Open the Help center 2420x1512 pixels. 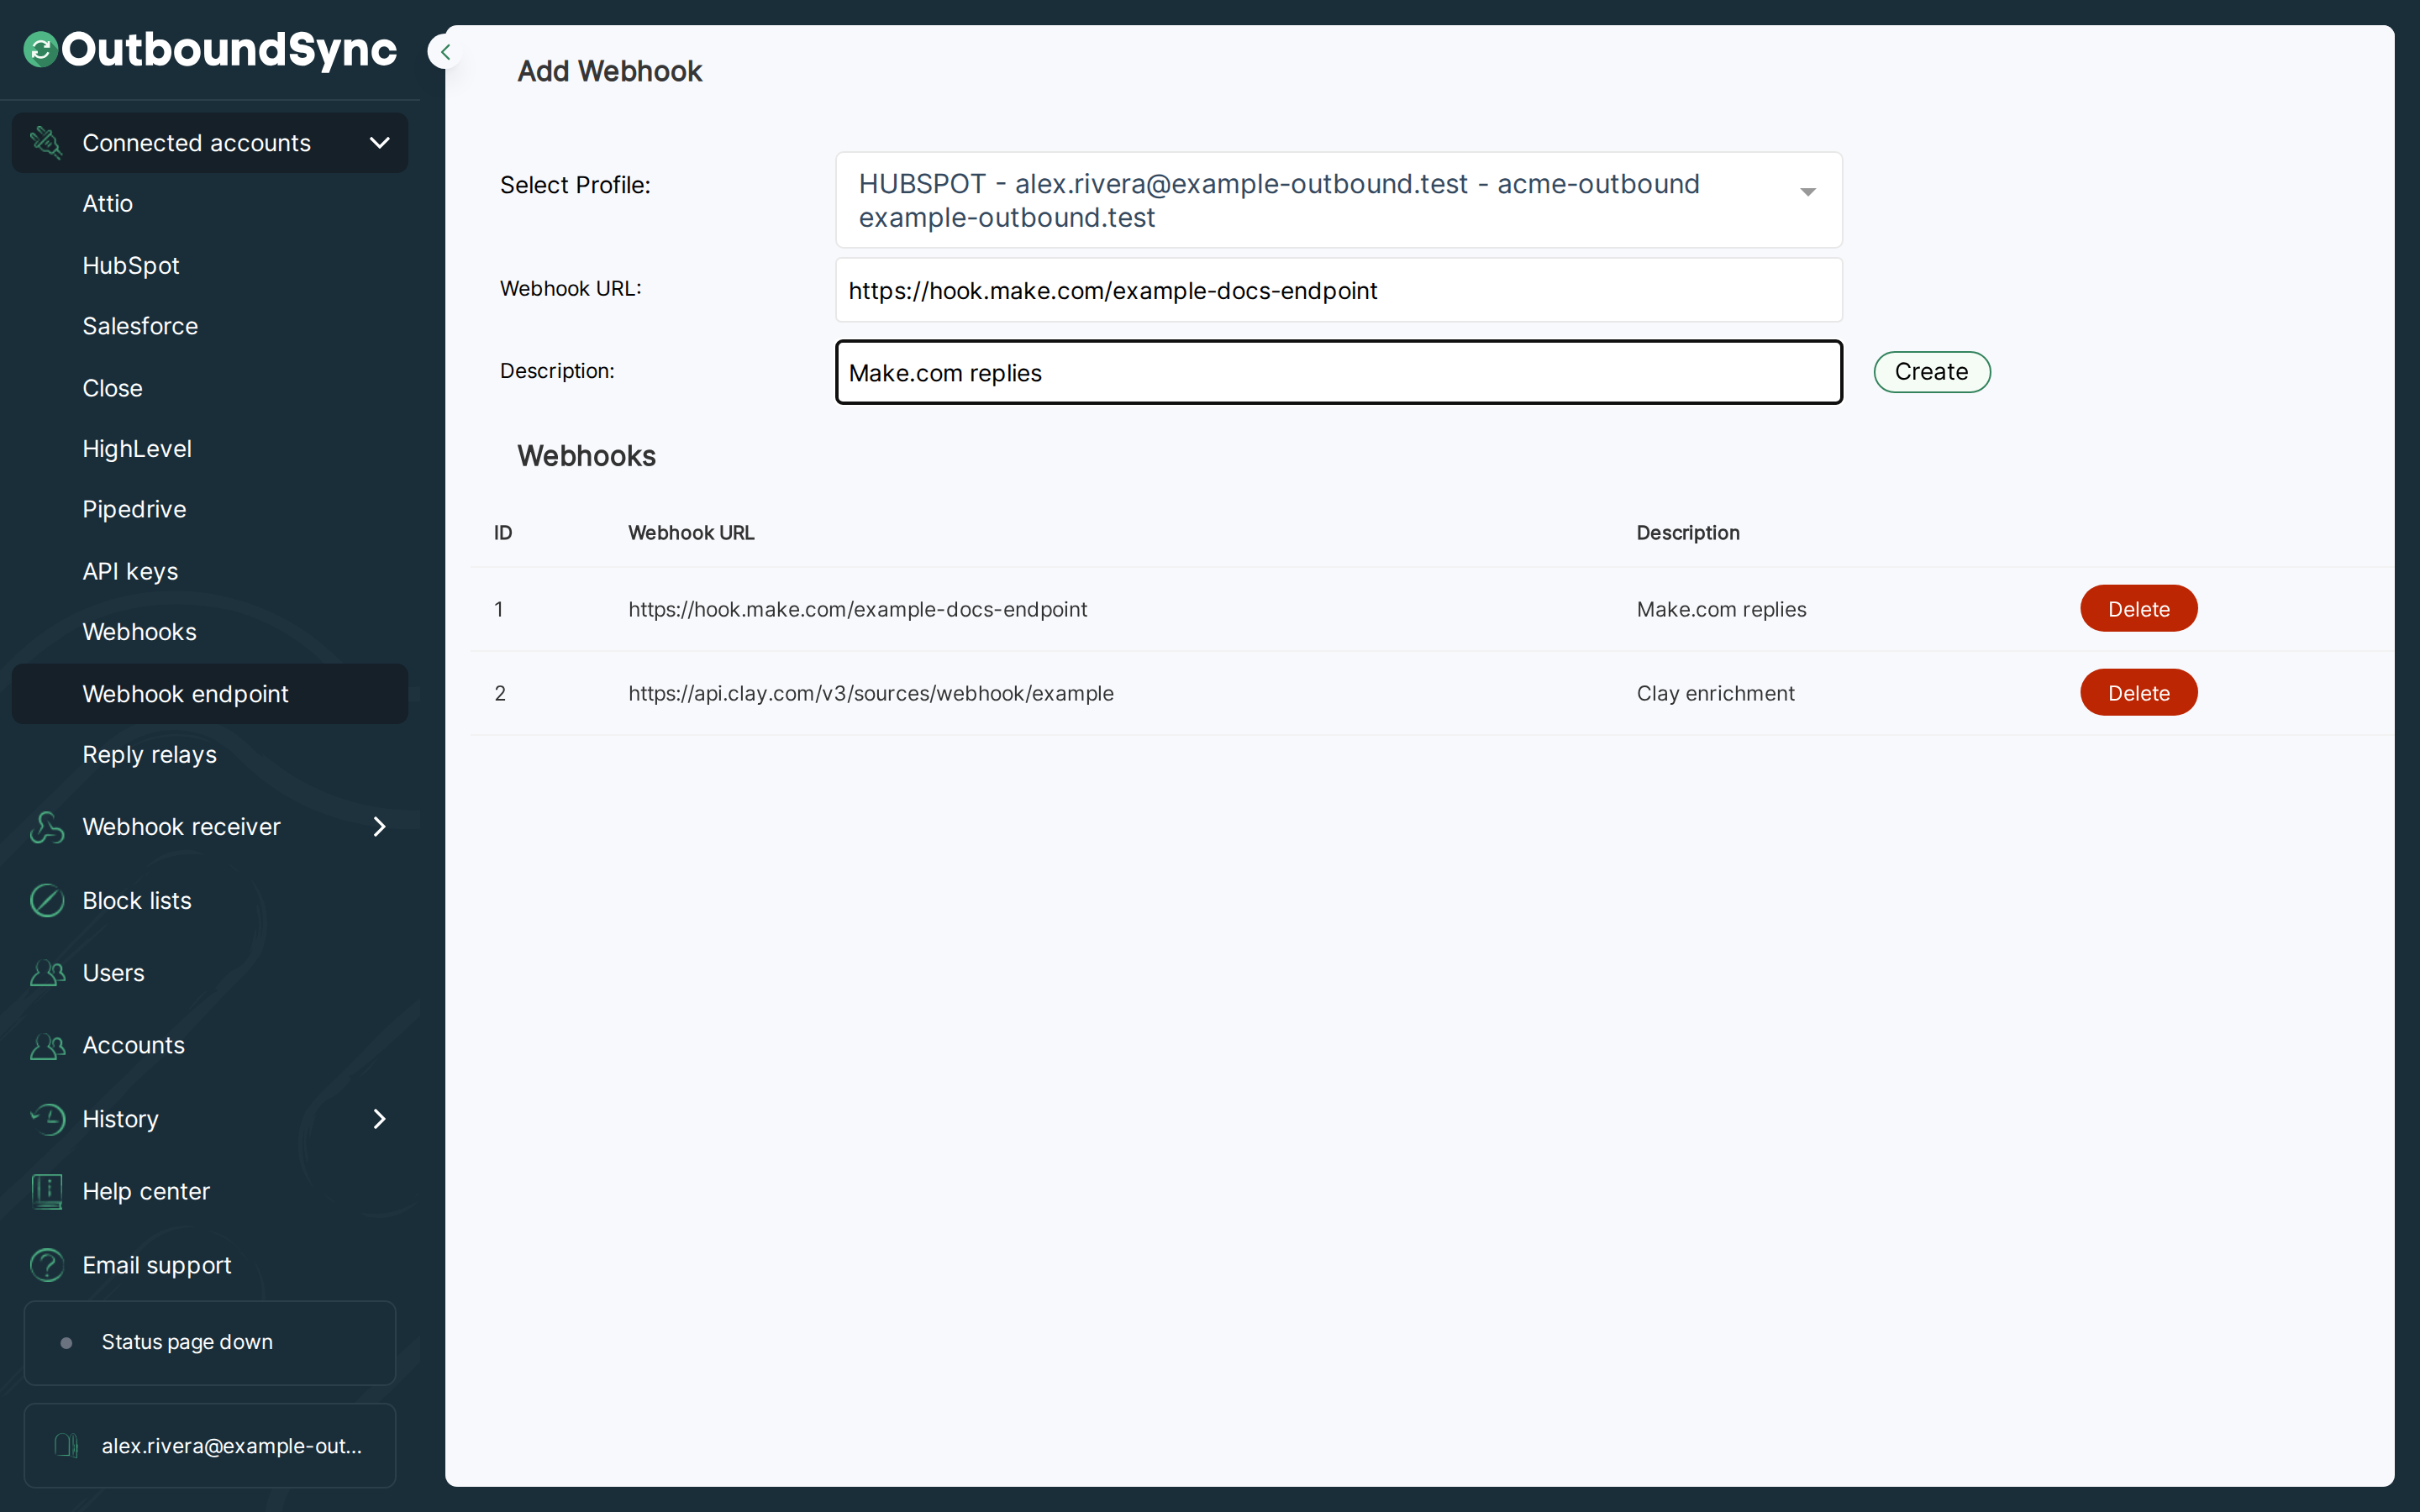pos(146,1191)
